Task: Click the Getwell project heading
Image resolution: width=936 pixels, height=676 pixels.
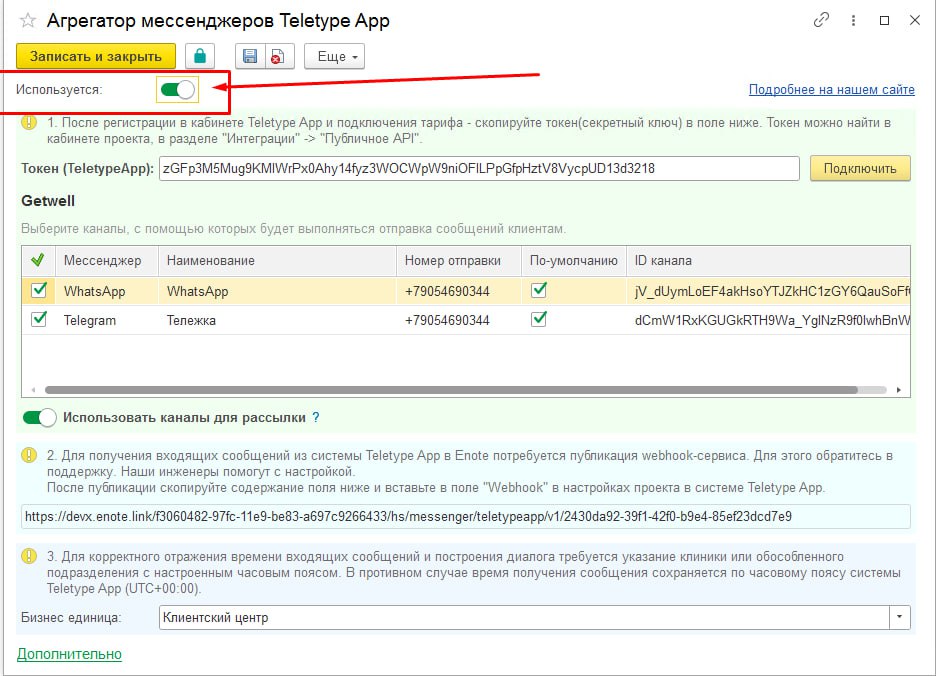Action: (x=48, y=201)
